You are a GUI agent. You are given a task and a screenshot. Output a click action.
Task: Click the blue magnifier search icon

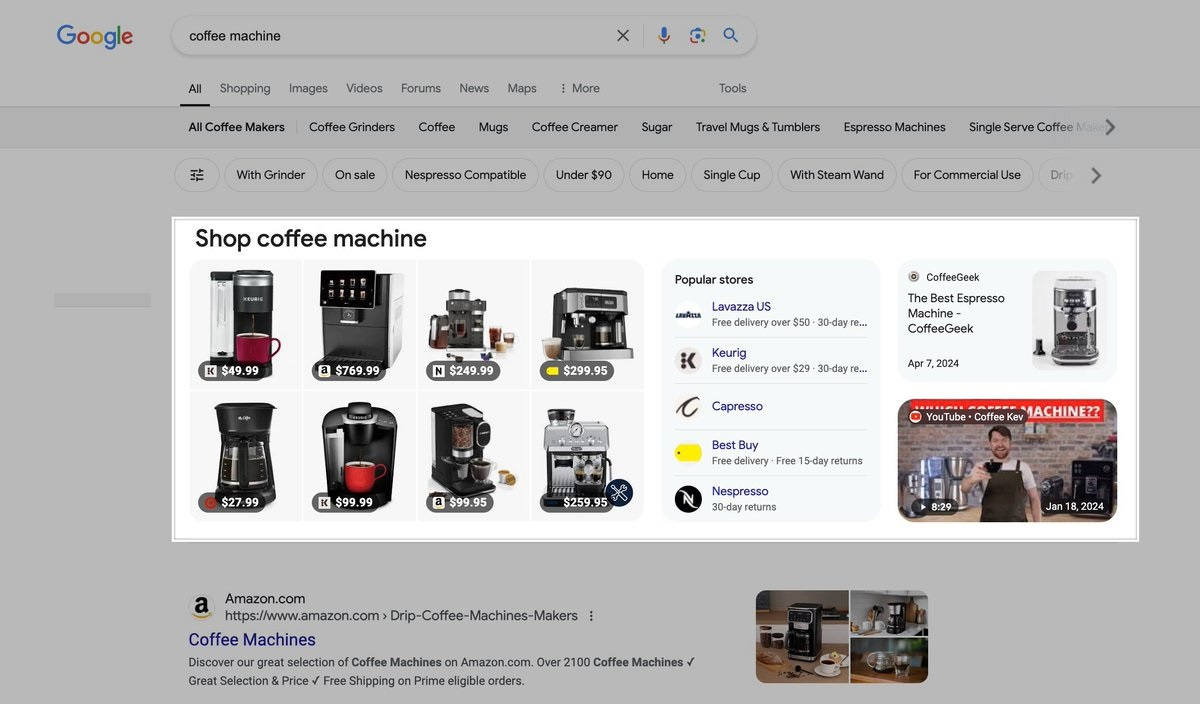coord(731,35)
